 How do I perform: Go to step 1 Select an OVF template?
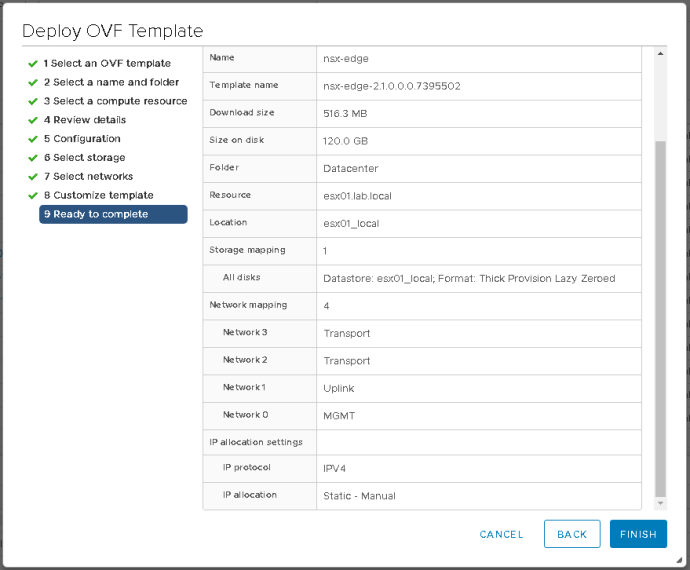107,63
